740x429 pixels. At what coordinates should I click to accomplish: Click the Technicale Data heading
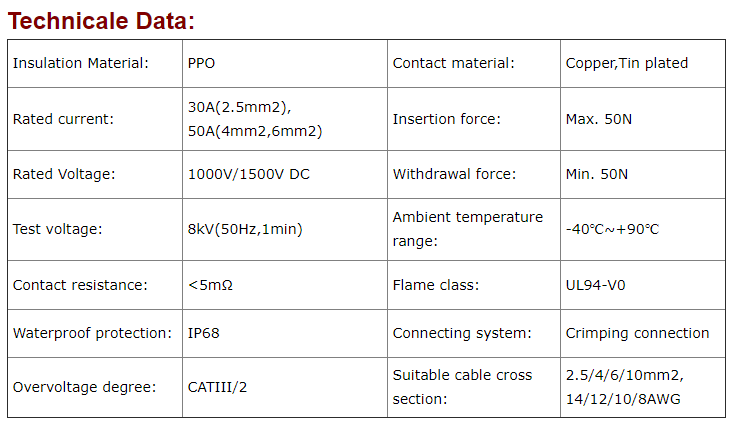102,20
